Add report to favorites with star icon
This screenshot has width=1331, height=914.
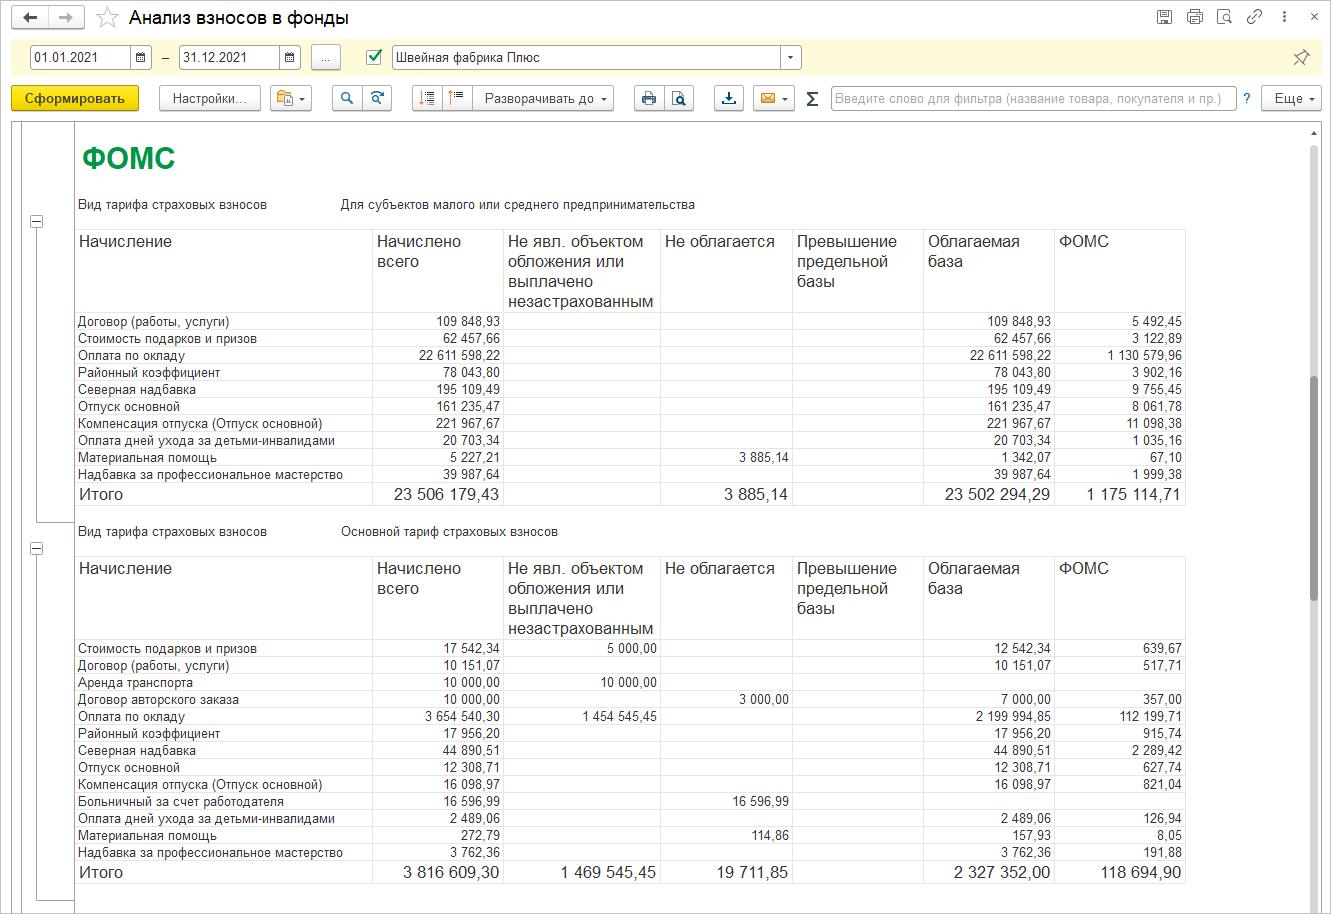(x=107, y=18)
